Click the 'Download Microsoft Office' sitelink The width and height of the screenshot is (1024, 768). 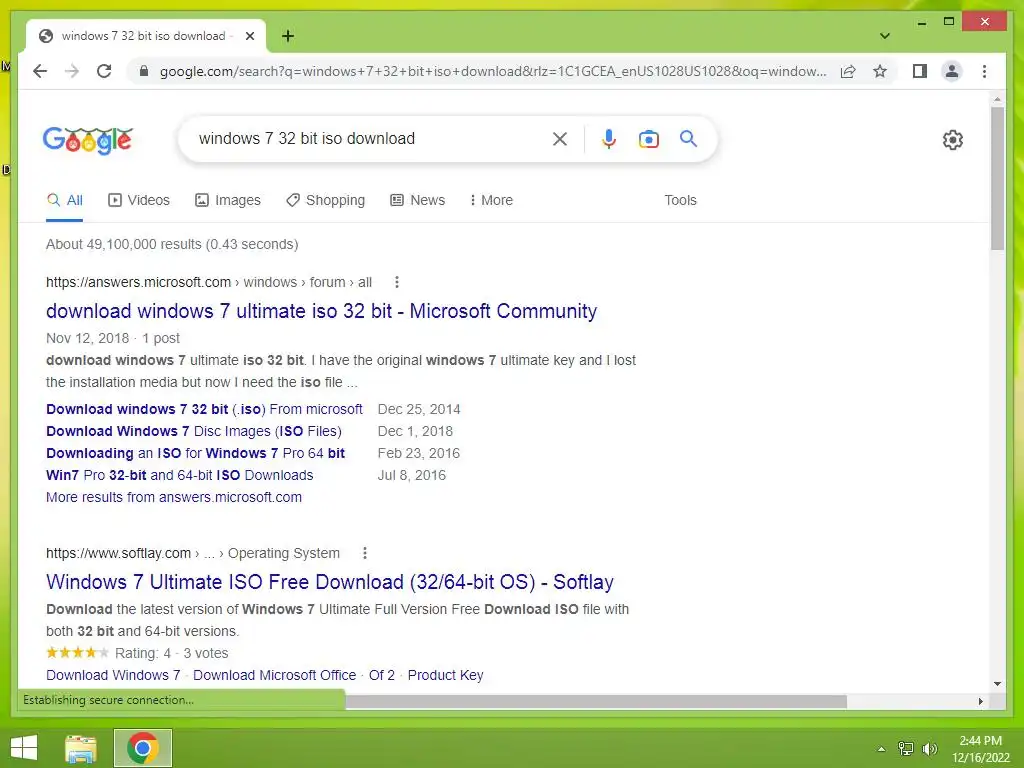pyautogui.click(x=274, y=675)
